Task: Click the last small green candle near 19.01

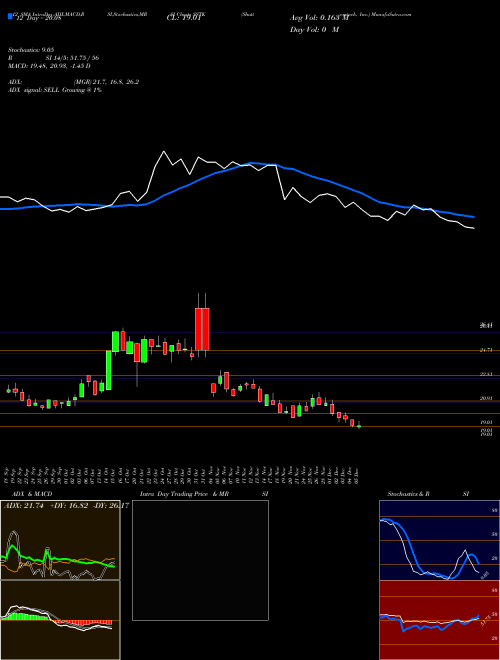Action: [x=359, y=426]
